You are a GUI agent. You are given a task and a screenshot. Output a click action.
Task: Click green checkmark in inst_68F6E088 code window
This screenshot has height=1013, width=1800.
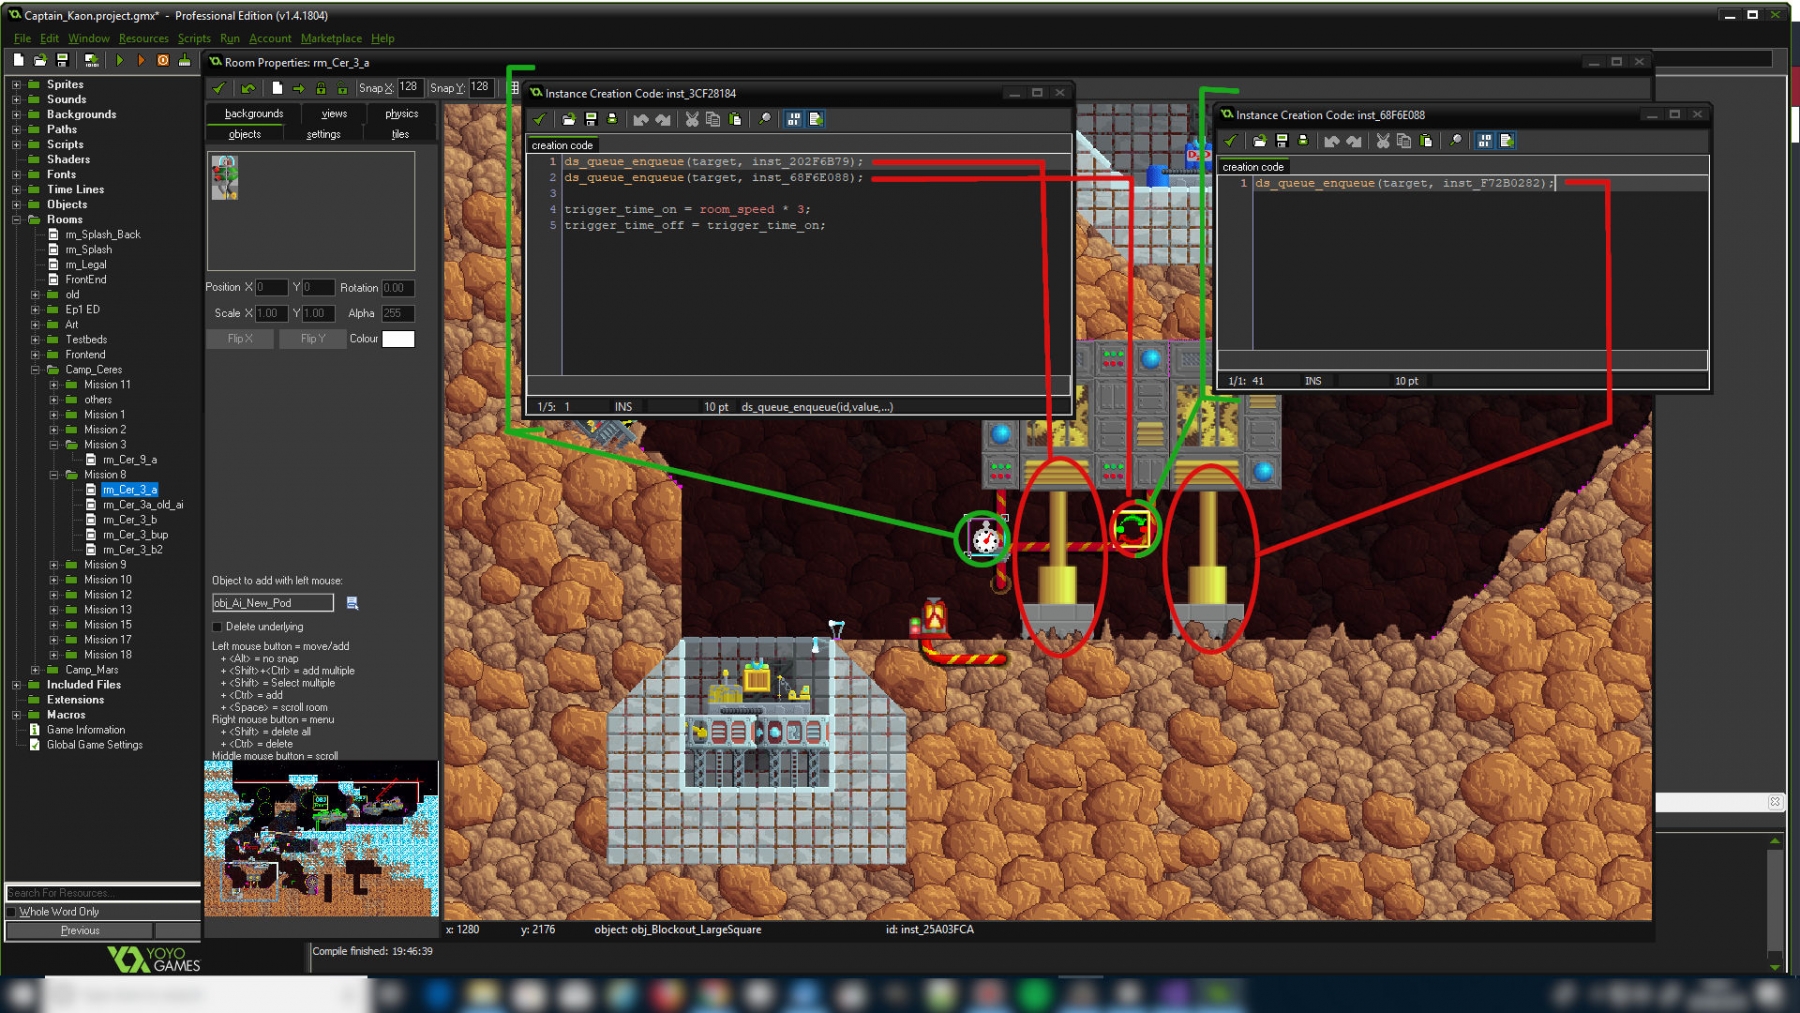[1231, 141]
